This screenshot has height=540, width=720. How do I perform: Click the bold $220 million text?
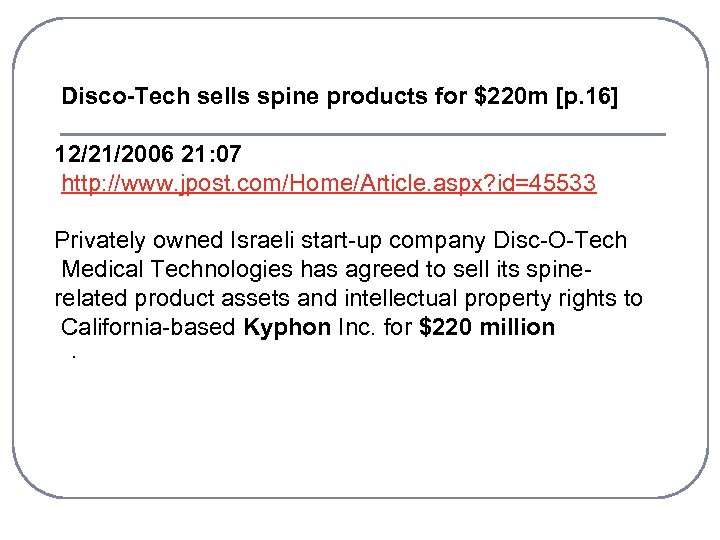point(488,327)
